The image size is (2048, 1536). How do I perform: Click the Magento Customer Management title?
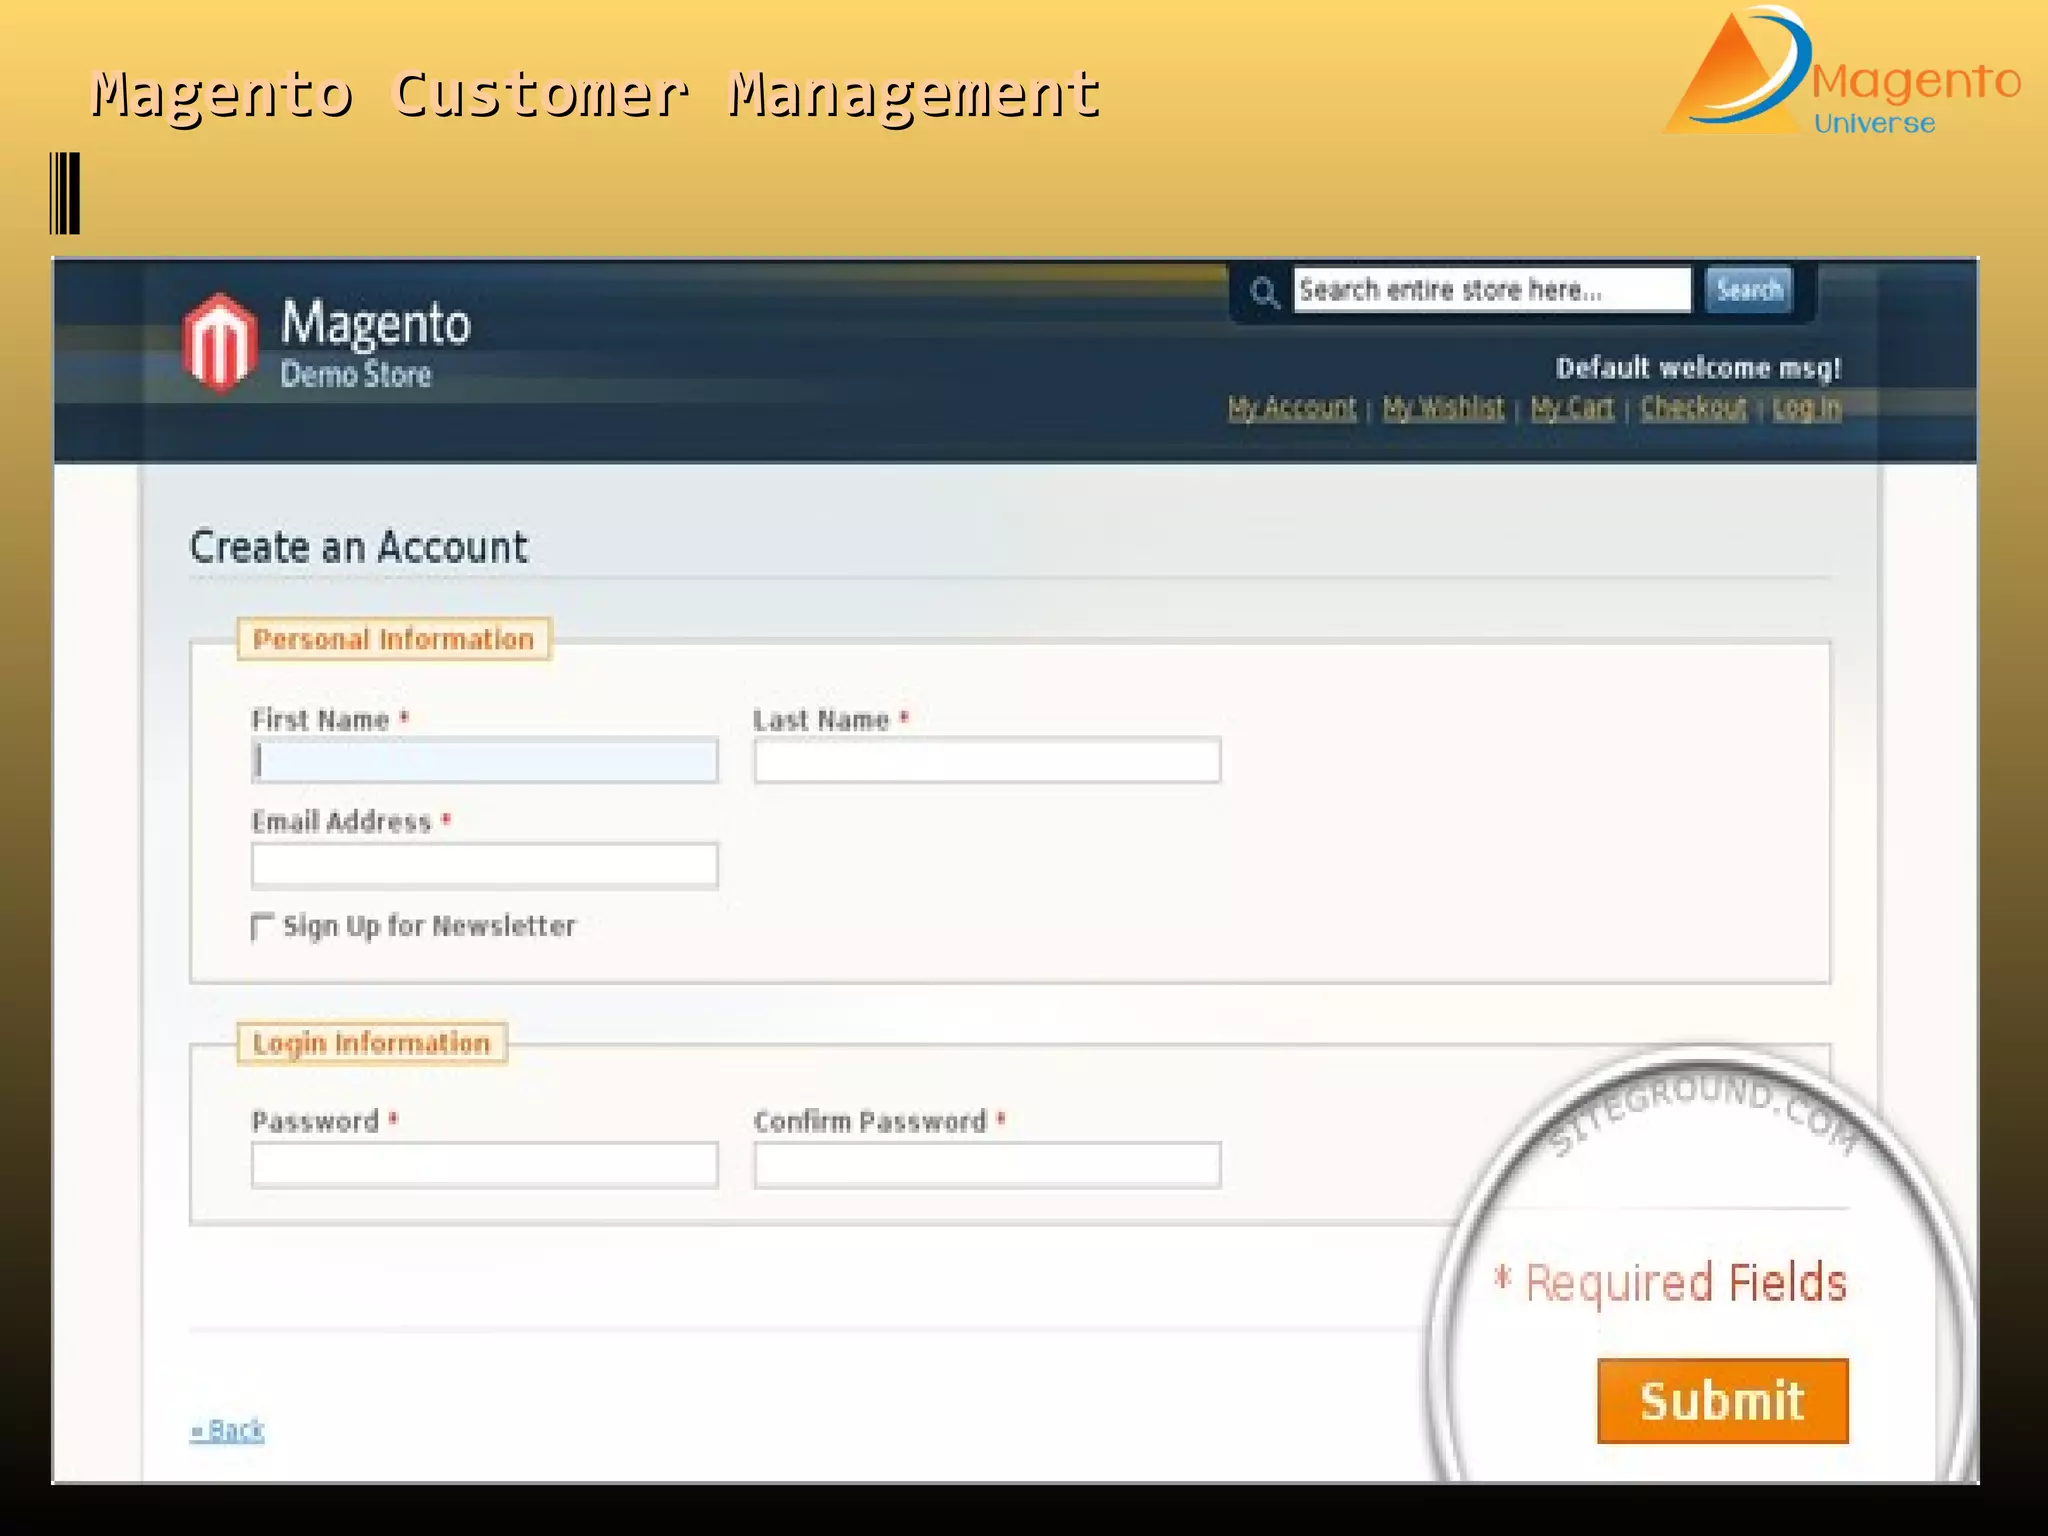(x=596, y=94)
